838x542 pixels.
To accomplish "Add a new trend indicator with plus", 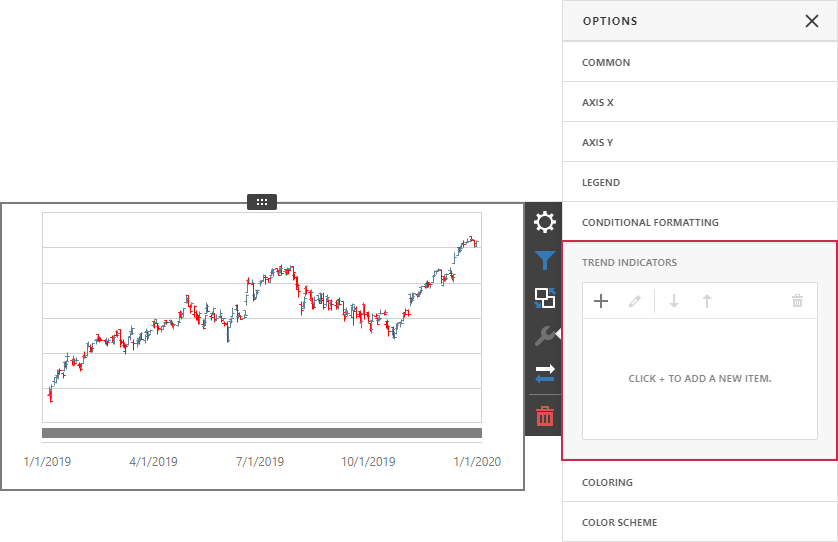I will [601, 301].
